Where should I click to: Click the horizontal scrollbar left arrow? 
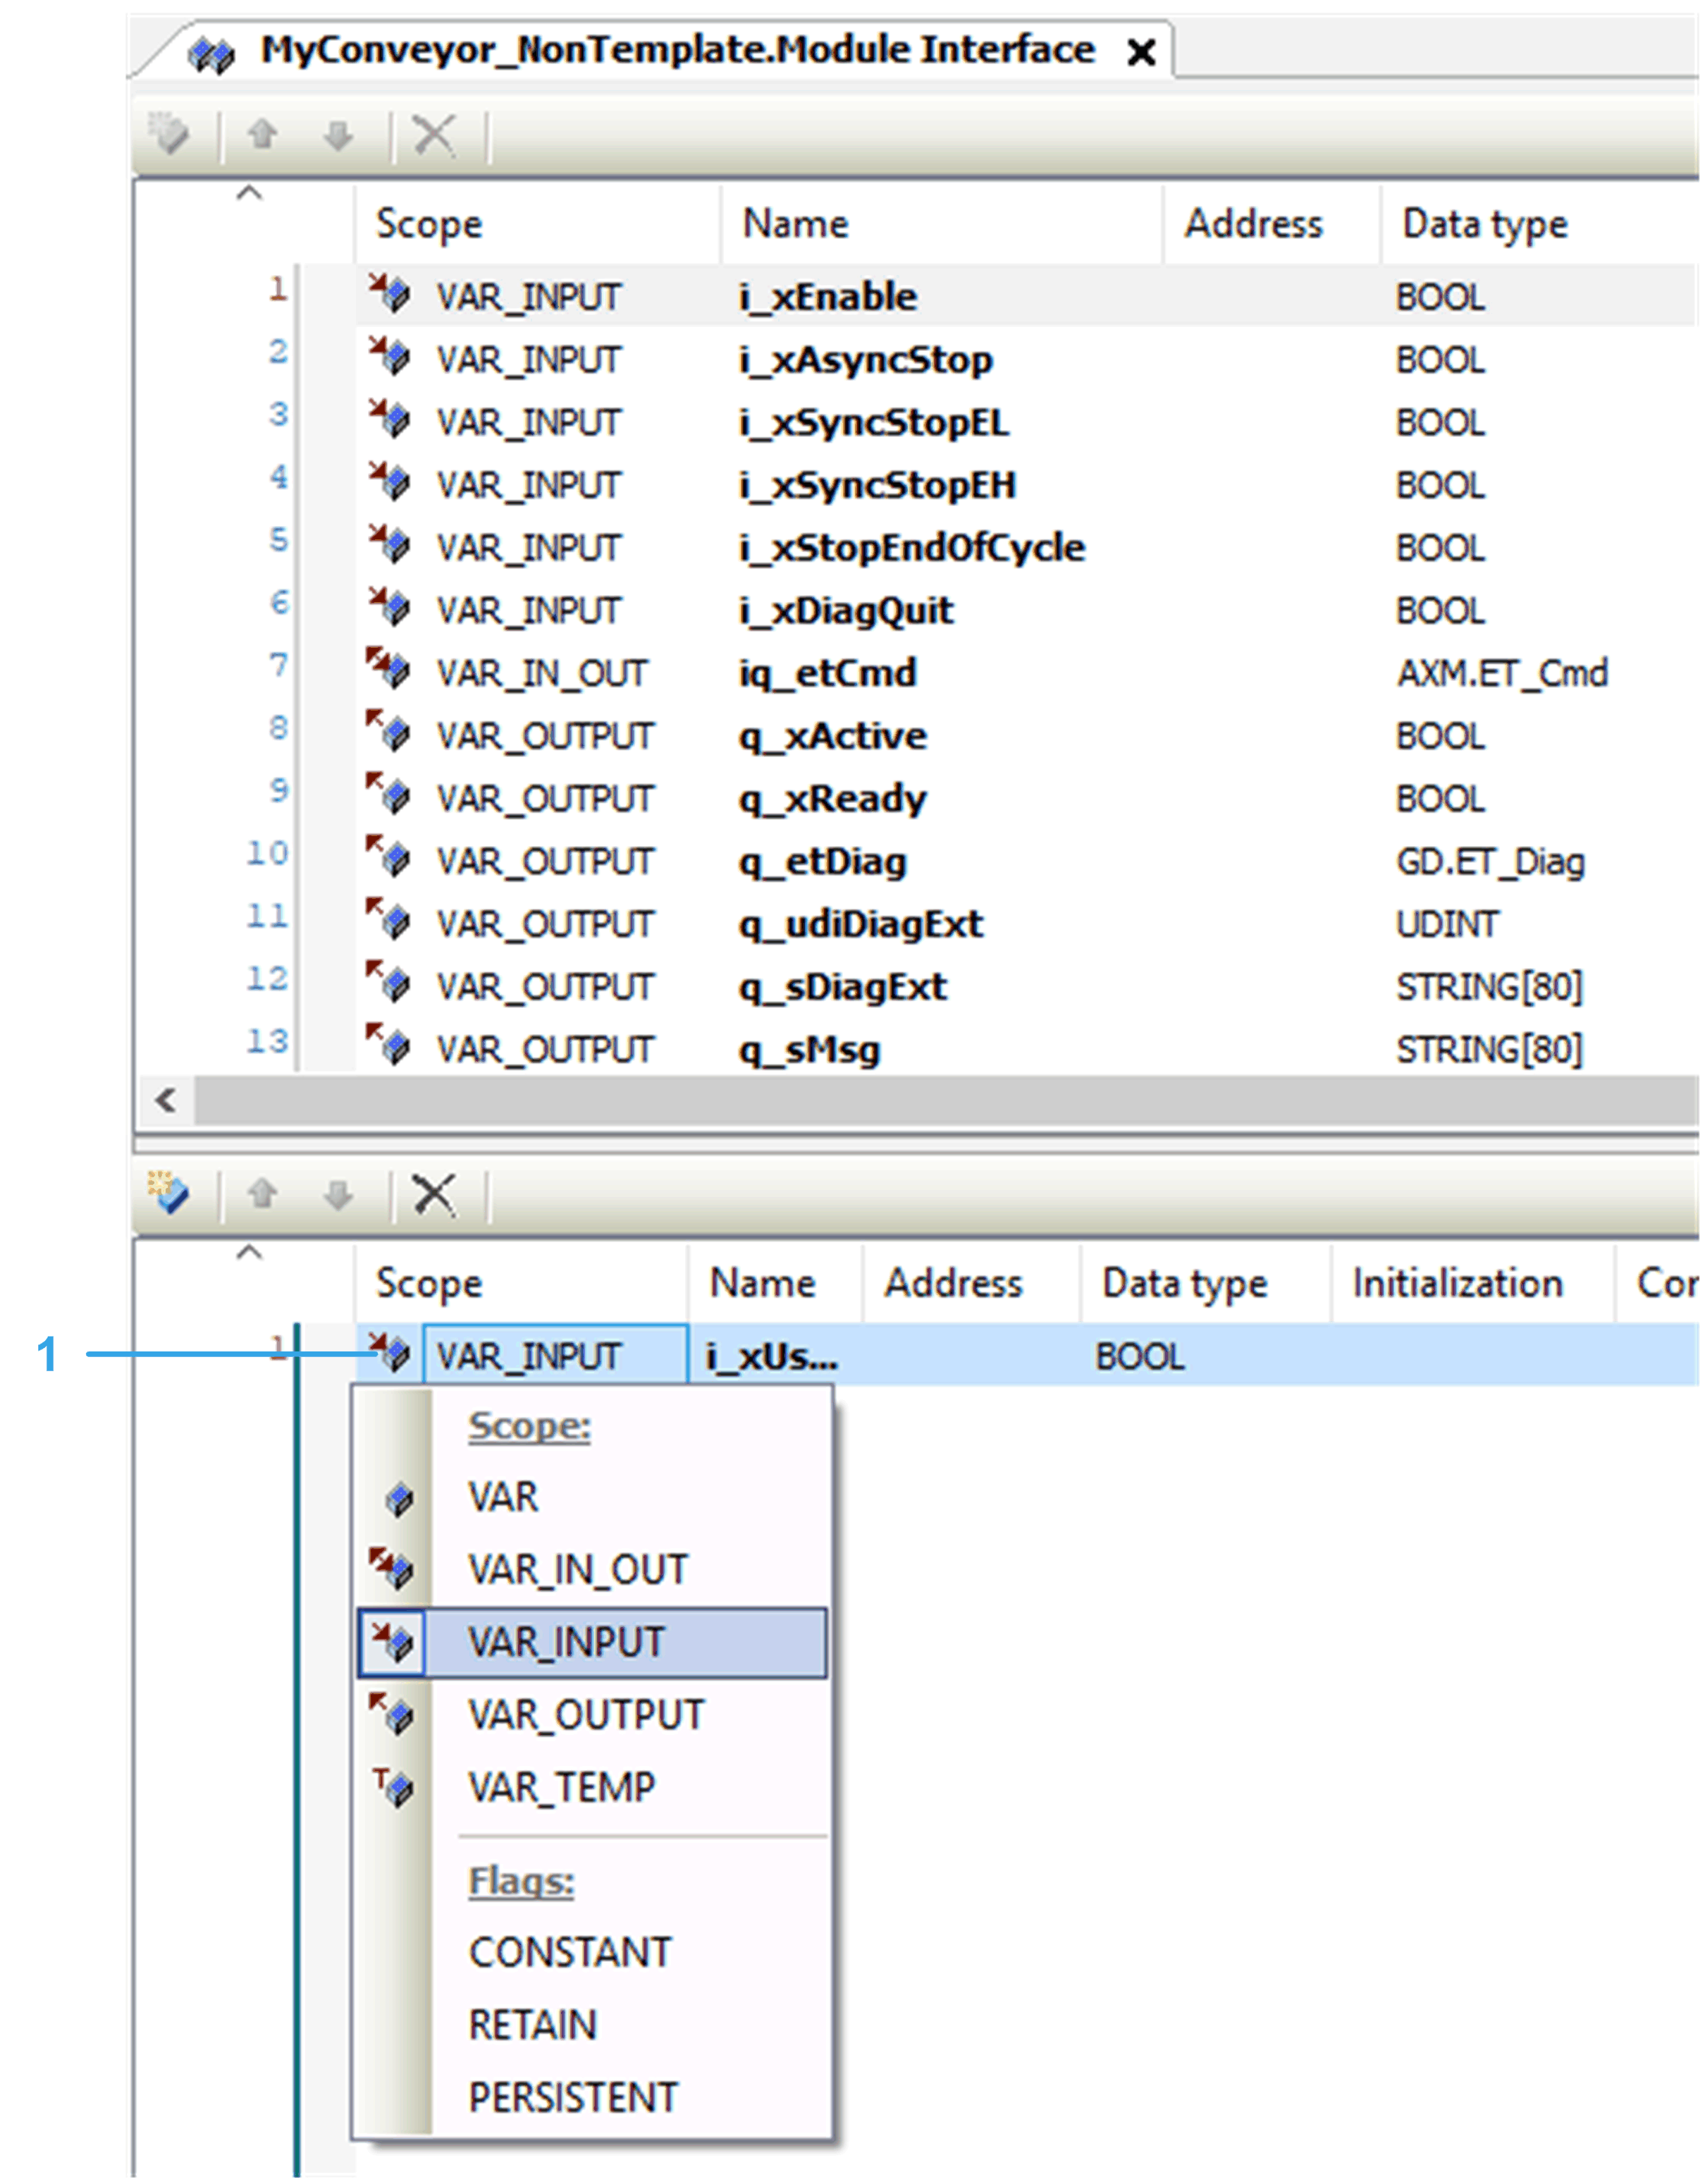coord(166,1100)
